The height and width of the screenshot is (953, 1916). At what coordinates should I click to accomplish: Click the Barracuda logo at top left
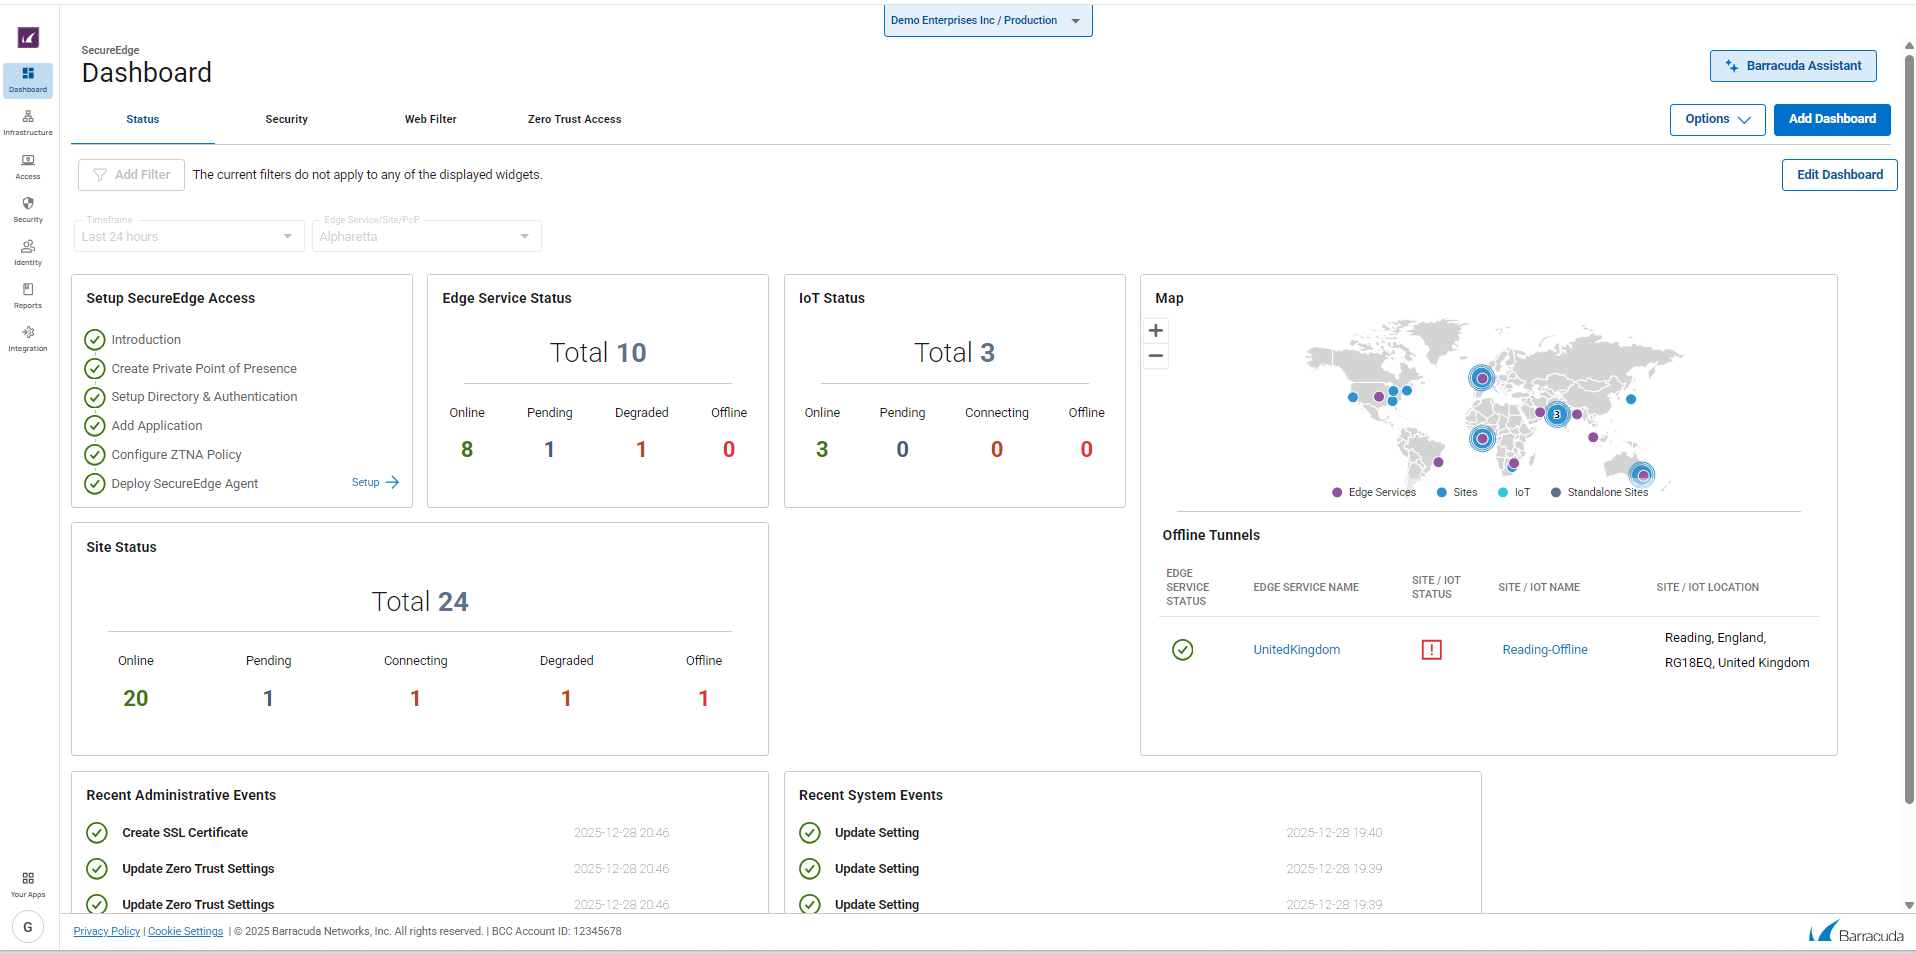coord(27,37)
